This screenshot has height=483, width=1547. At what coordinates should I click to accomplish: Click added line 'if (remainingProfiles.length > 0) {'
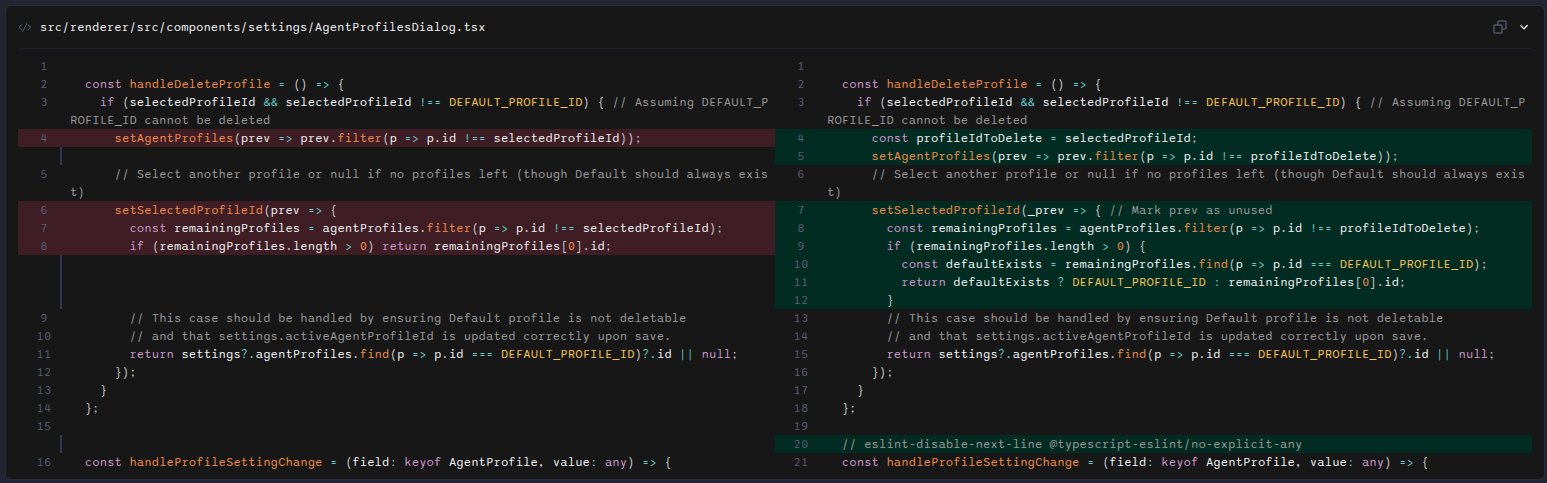pos(1153,246)
